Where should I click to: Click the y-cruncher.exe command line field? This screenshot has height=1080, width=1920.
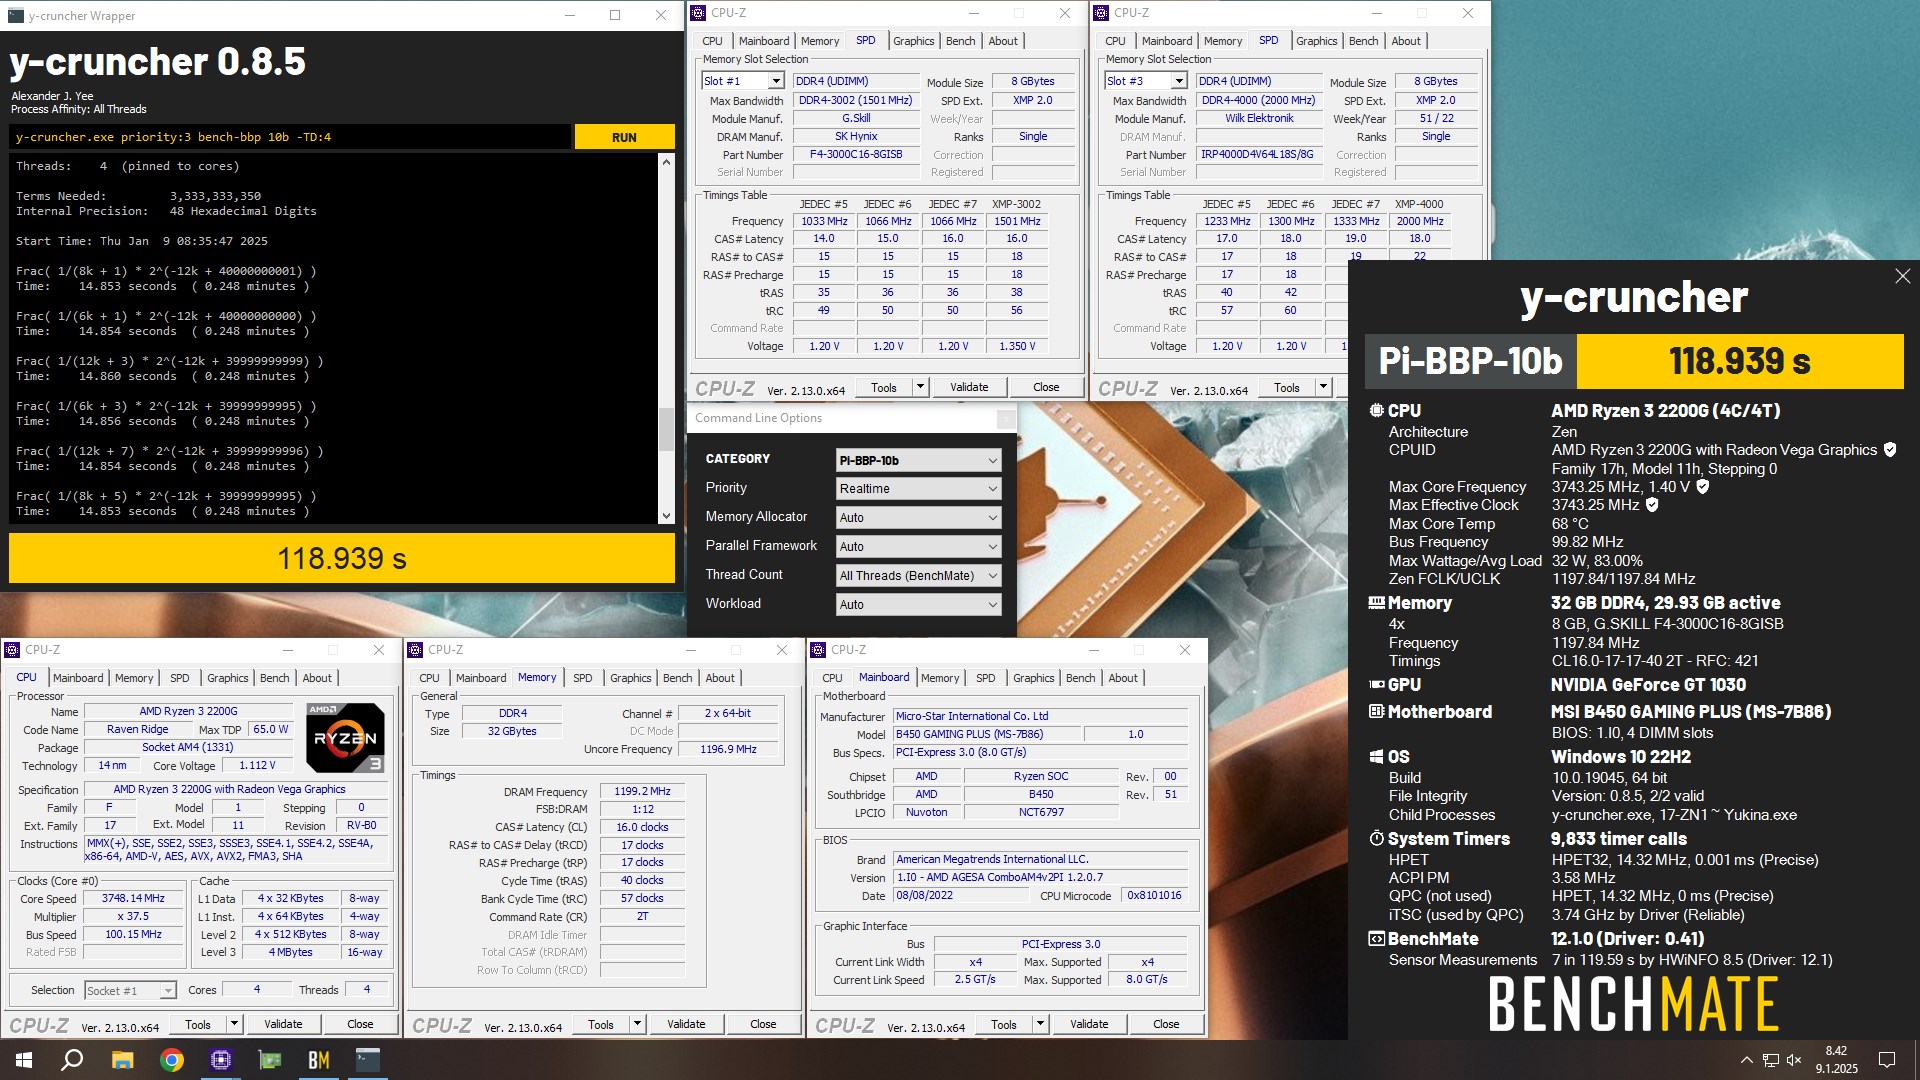290,137
